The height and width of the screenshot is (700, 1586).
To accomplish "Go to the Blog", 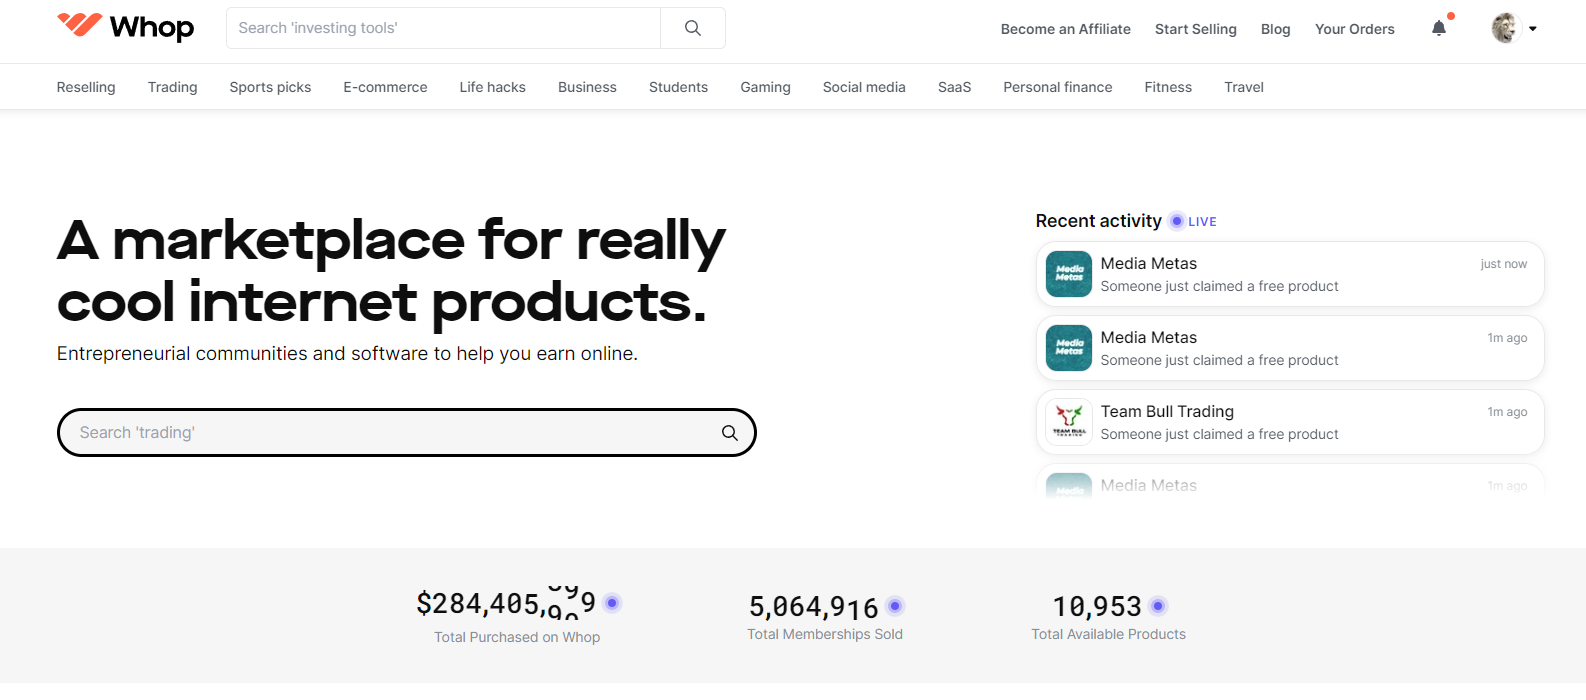I will tap(1276, 29).
